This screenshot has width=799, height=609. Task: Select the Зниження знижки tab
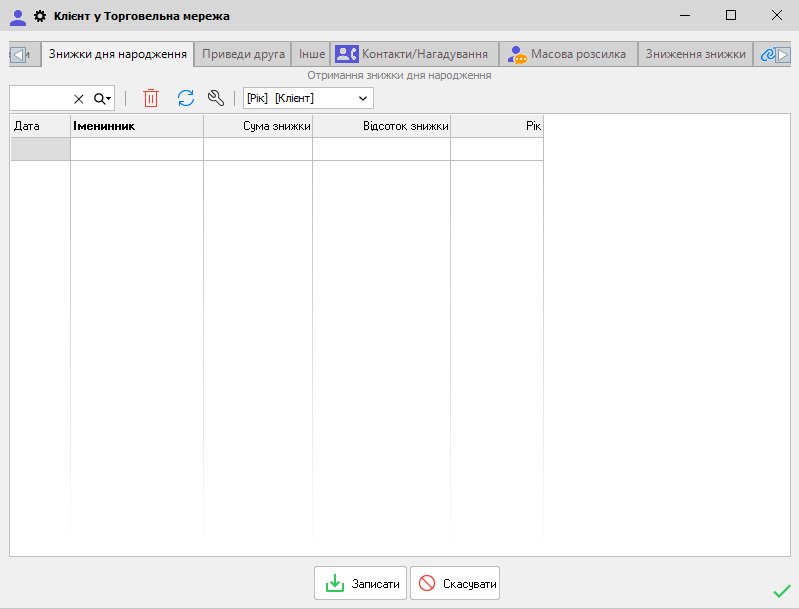[x=694, y=54]
